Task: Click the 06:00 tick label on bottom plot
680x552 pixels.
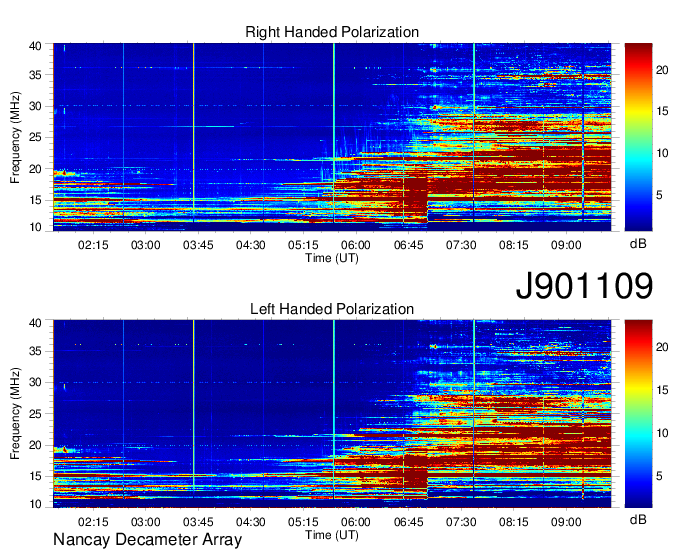Action: [356, 522]
